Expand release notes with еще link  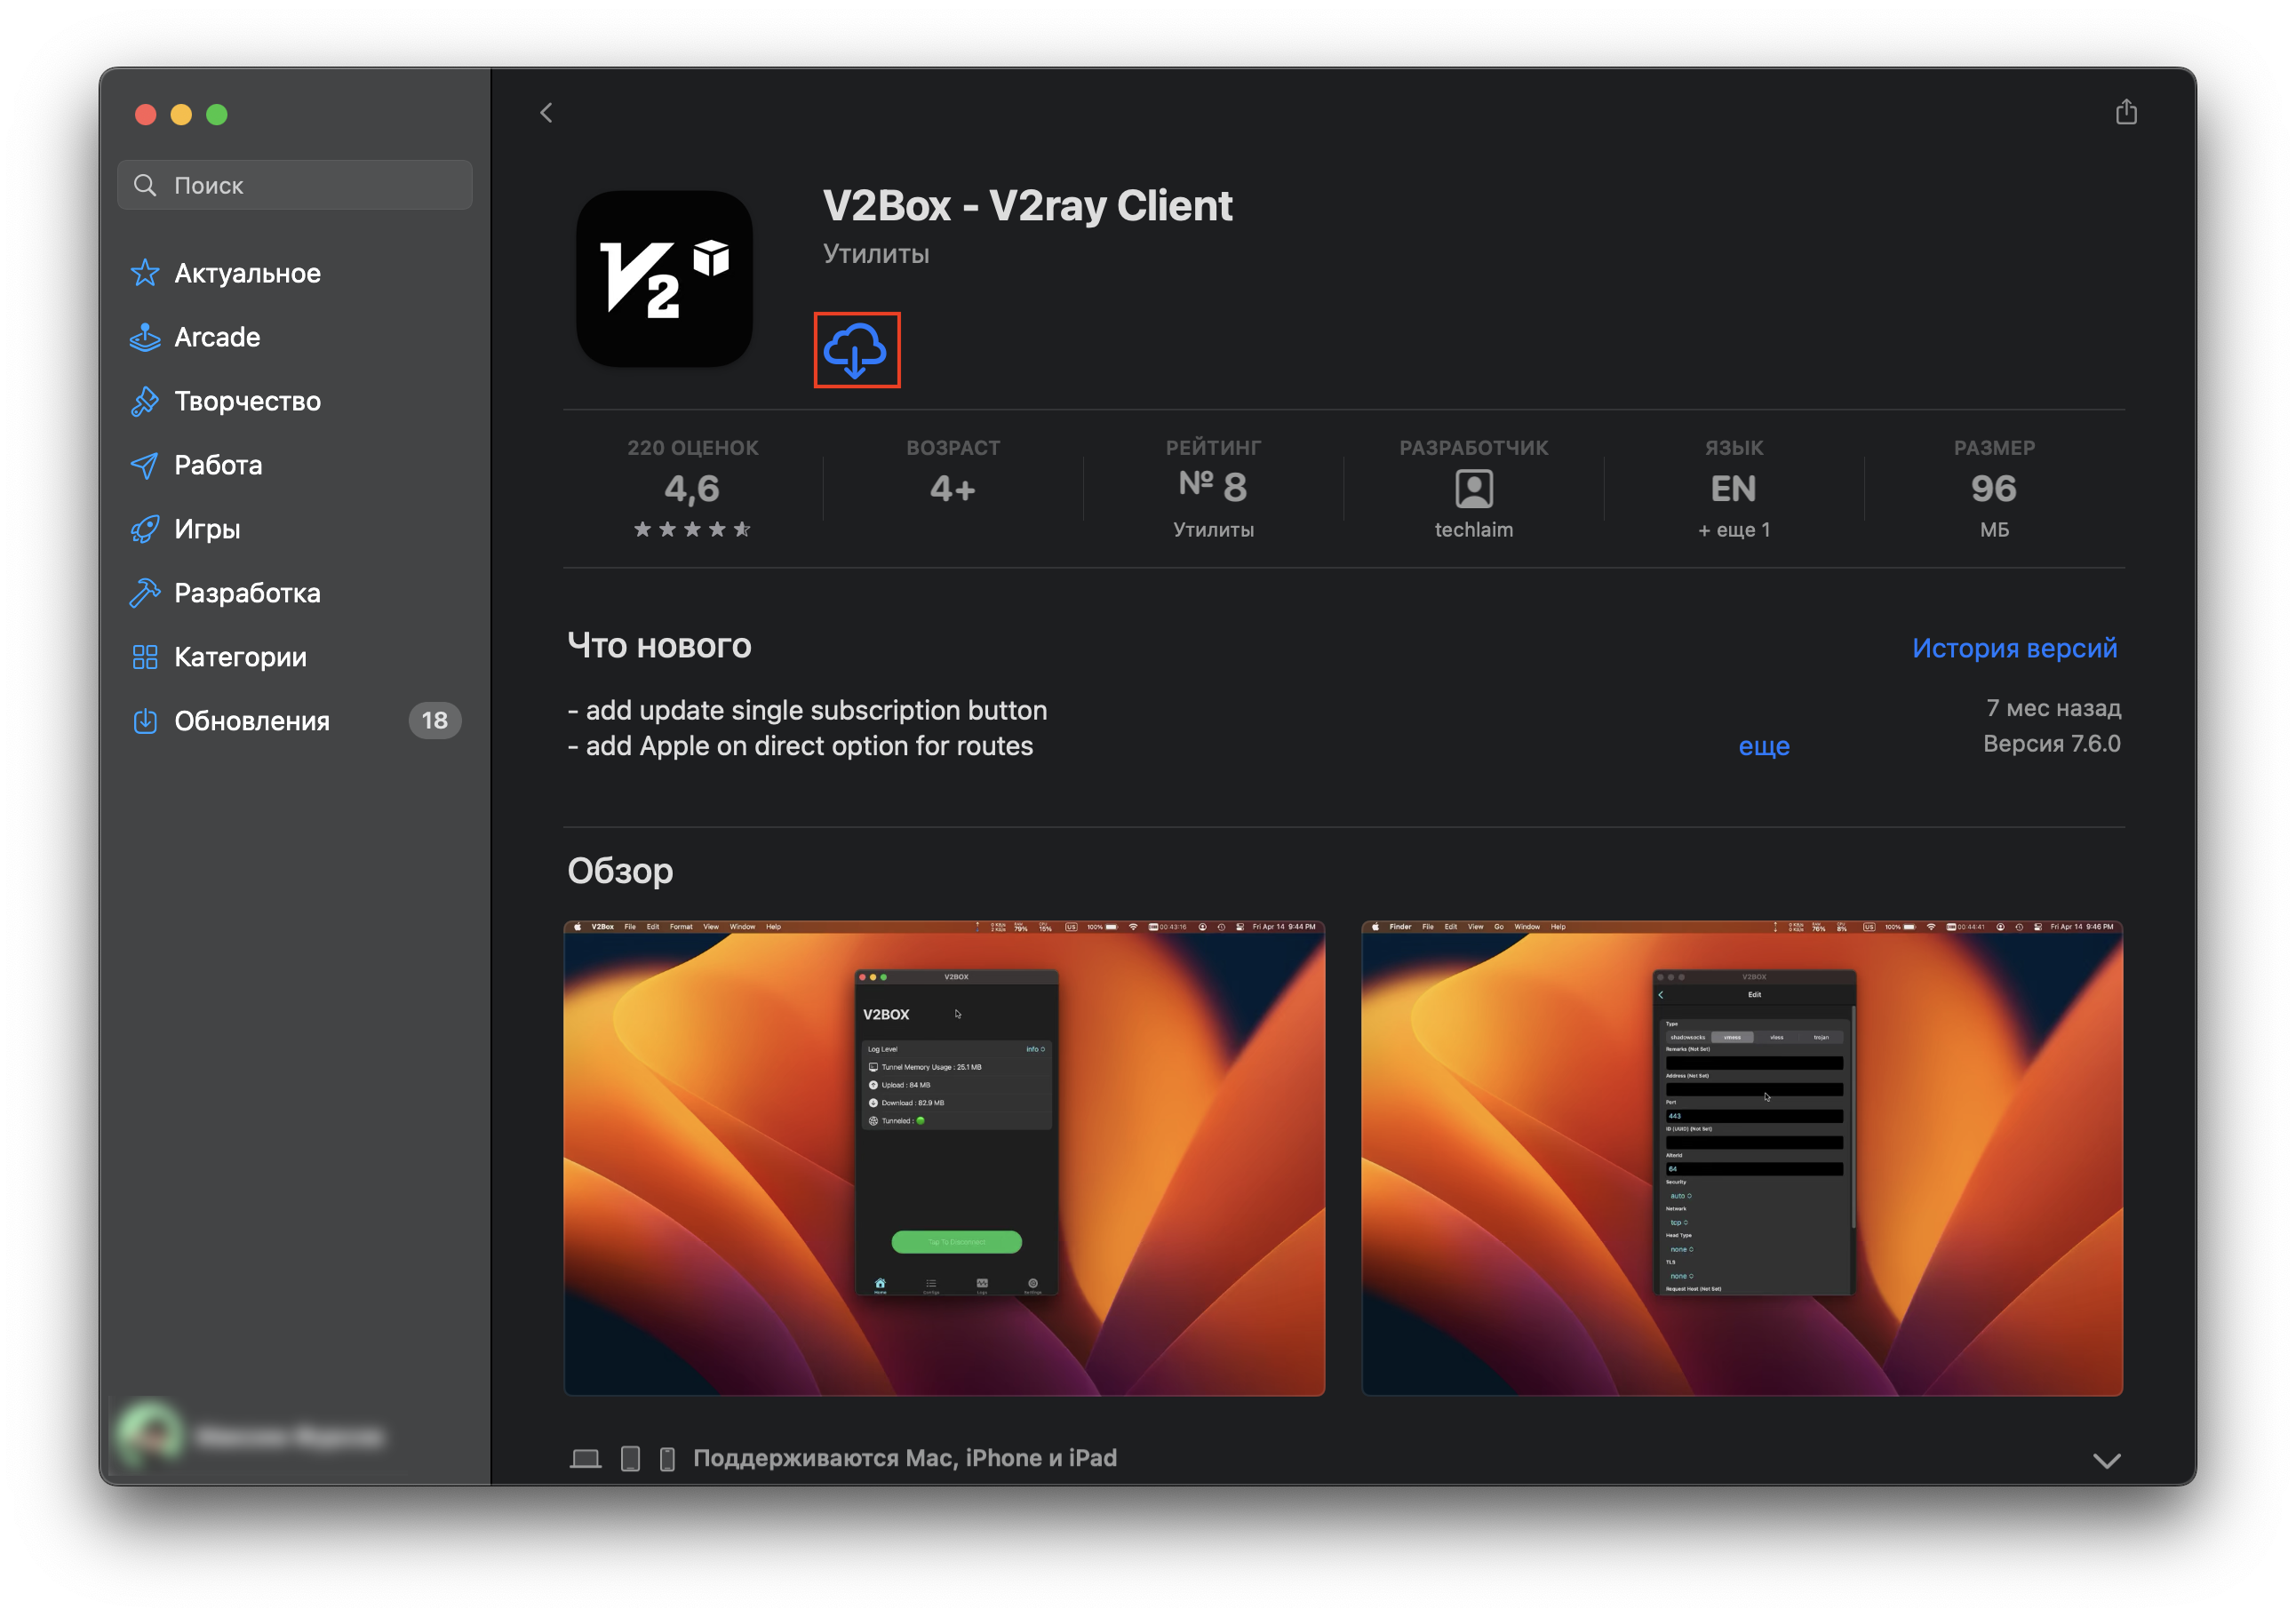(x=1764, y=746)
